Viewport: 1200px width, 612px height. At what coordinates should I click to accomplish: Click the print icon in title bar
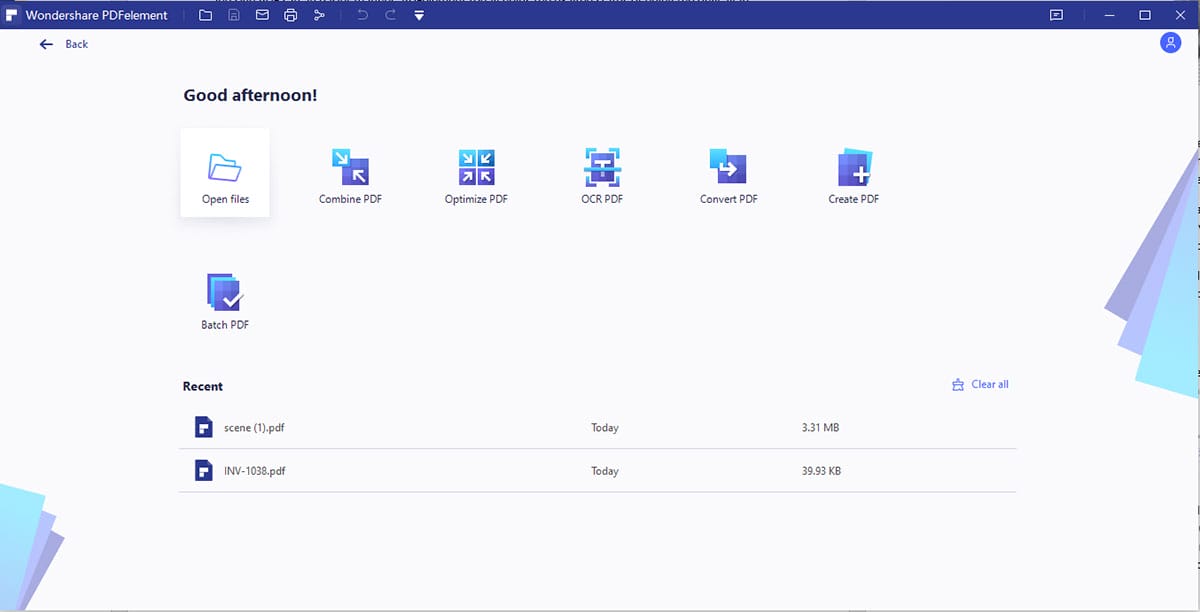click(x=290, y=16)
